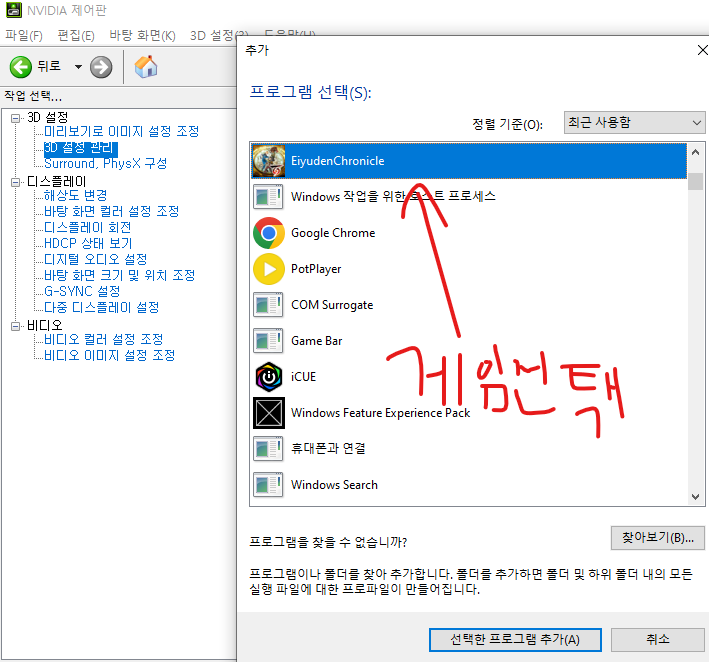Click the 취소 button
Image resolution: width=709 pixels, height=662 pixels.
click(657, 640)
